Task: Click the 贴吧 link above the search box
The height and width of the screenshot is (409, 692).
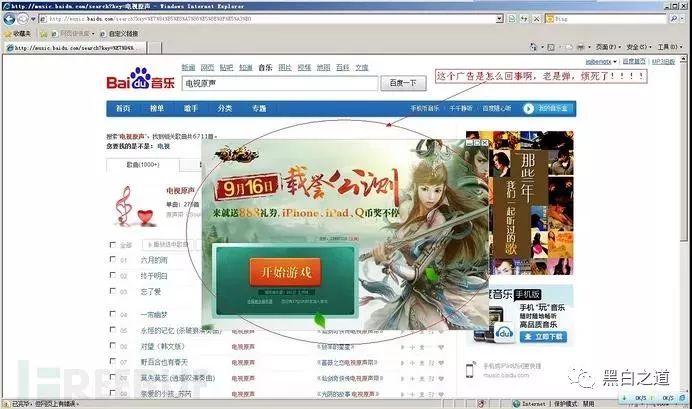Action: coord(226,68)
